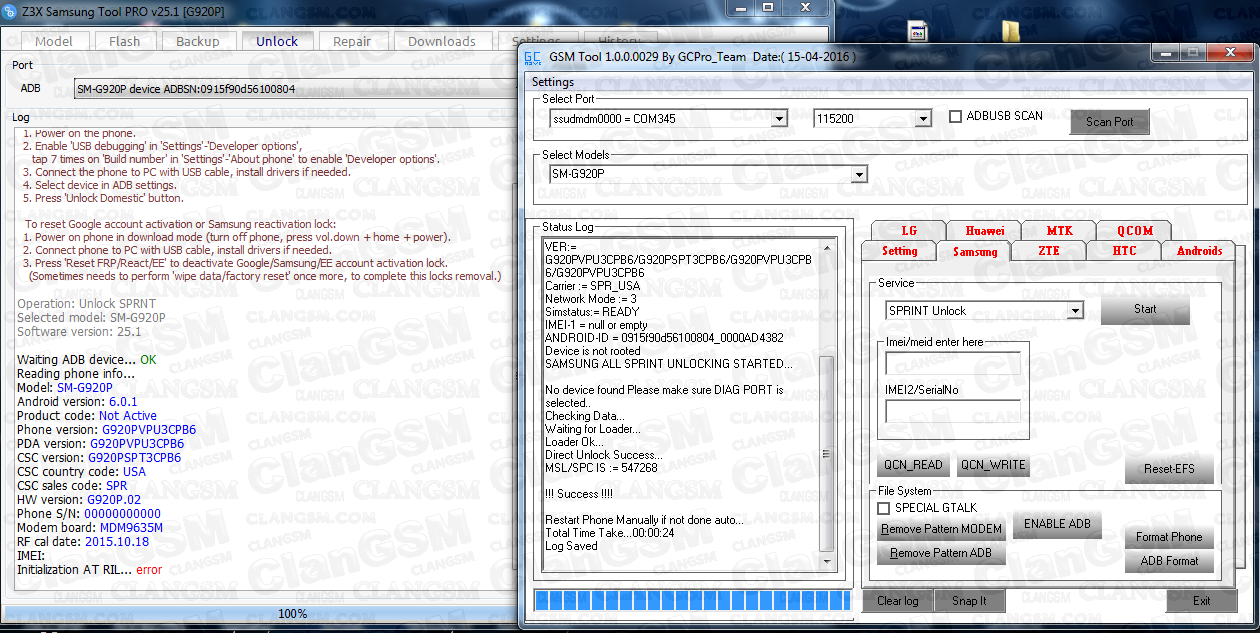Viewport: 1260px width, 633px height.
Task: Click the ADB Format button
Action: pos(1169,561)
